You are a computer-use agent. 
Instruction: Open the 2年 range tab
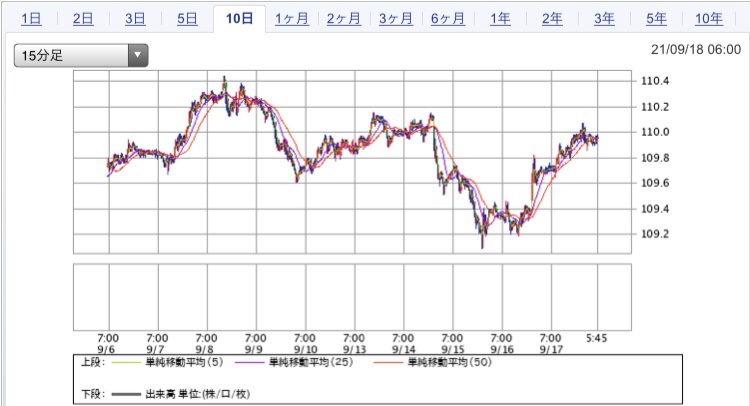[552, 19]
